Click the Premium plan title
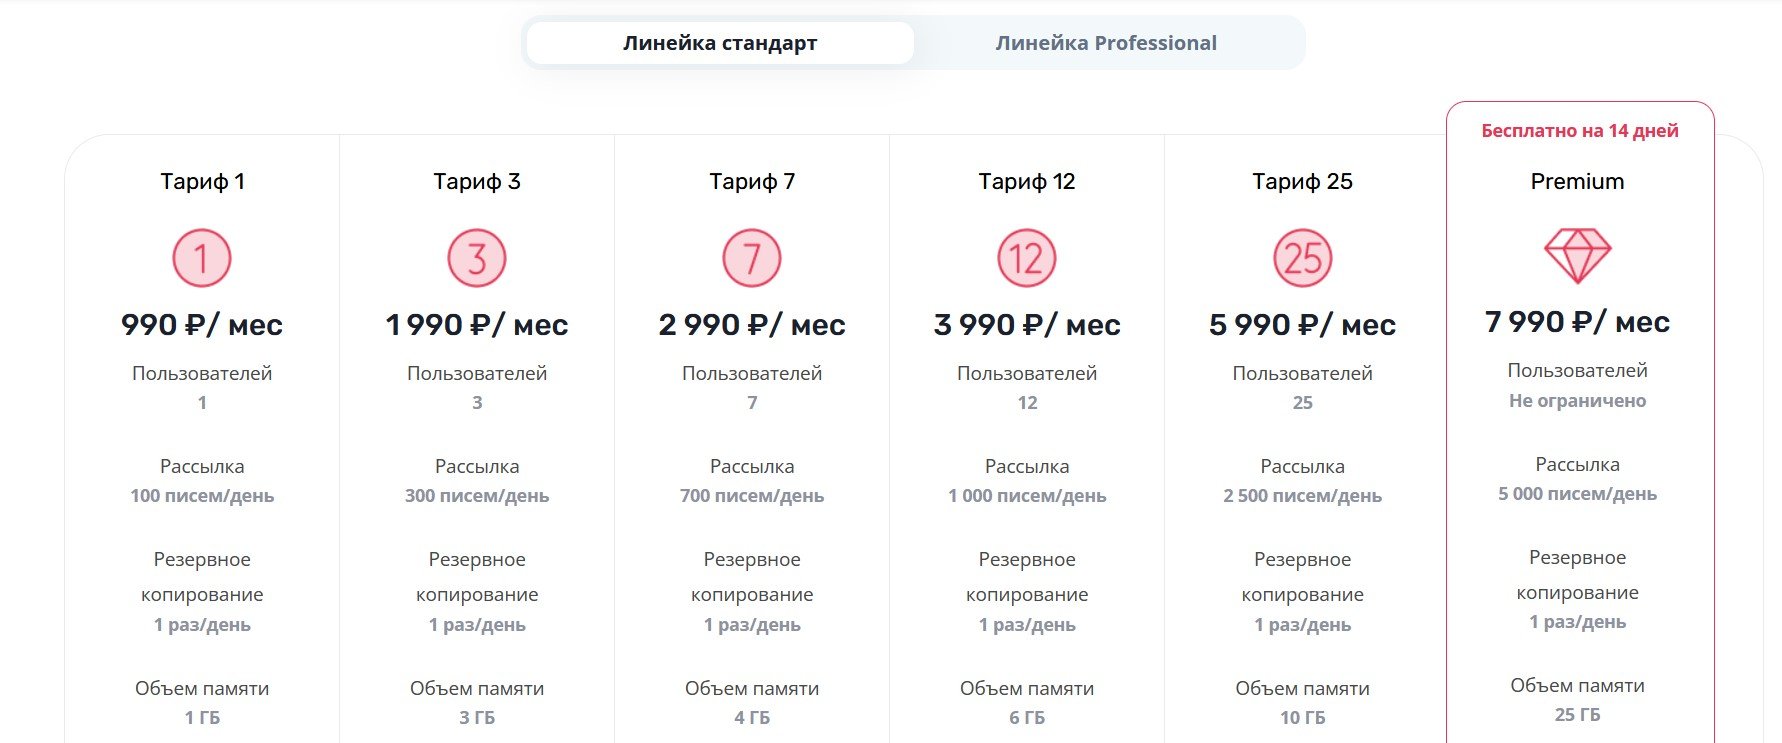This screenshot has height=743, width=1782. tap(1577, 181)
